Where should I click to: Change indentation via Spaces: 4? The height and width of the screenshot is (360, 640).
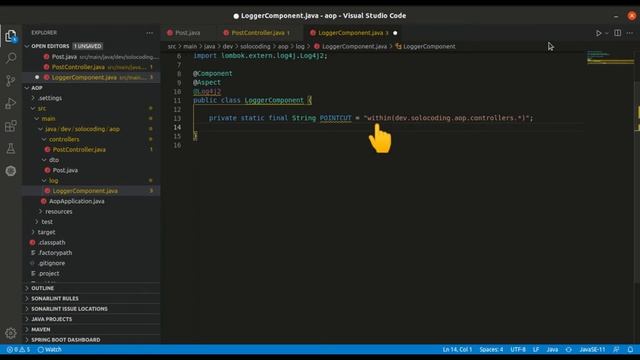[x=491, y=349]
